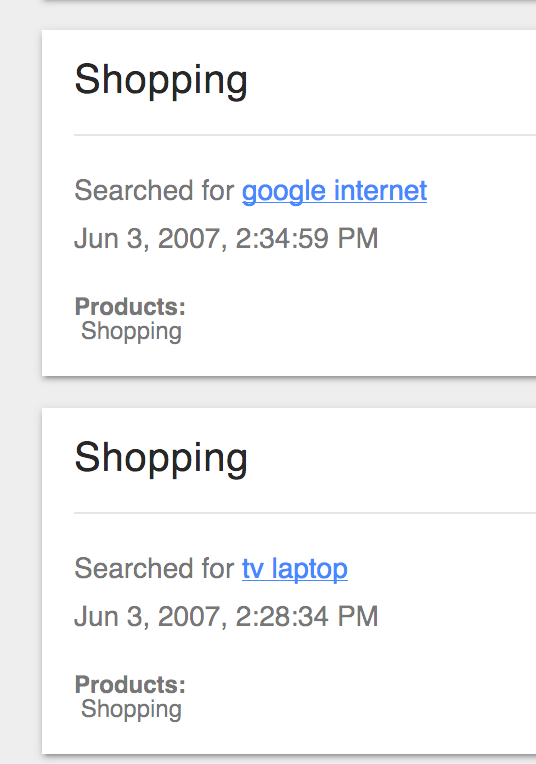Click the divider line in tv laptop card
Image resolution: width=536 pixels, height=764 pixels.
[305, 513]
